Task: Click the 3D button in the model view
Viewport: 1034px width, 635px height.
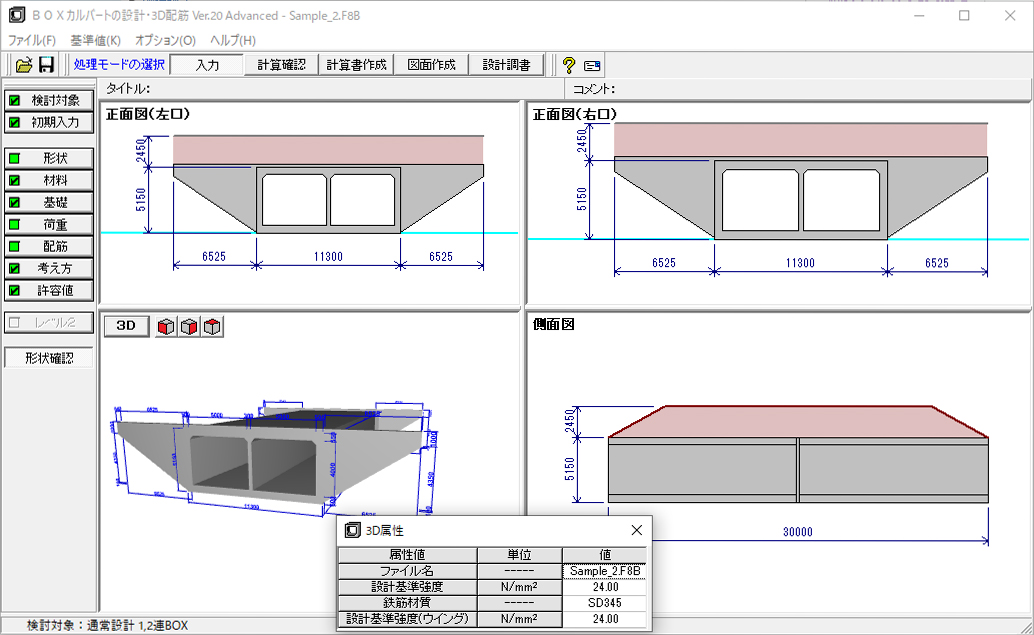Action: point(126,326)
